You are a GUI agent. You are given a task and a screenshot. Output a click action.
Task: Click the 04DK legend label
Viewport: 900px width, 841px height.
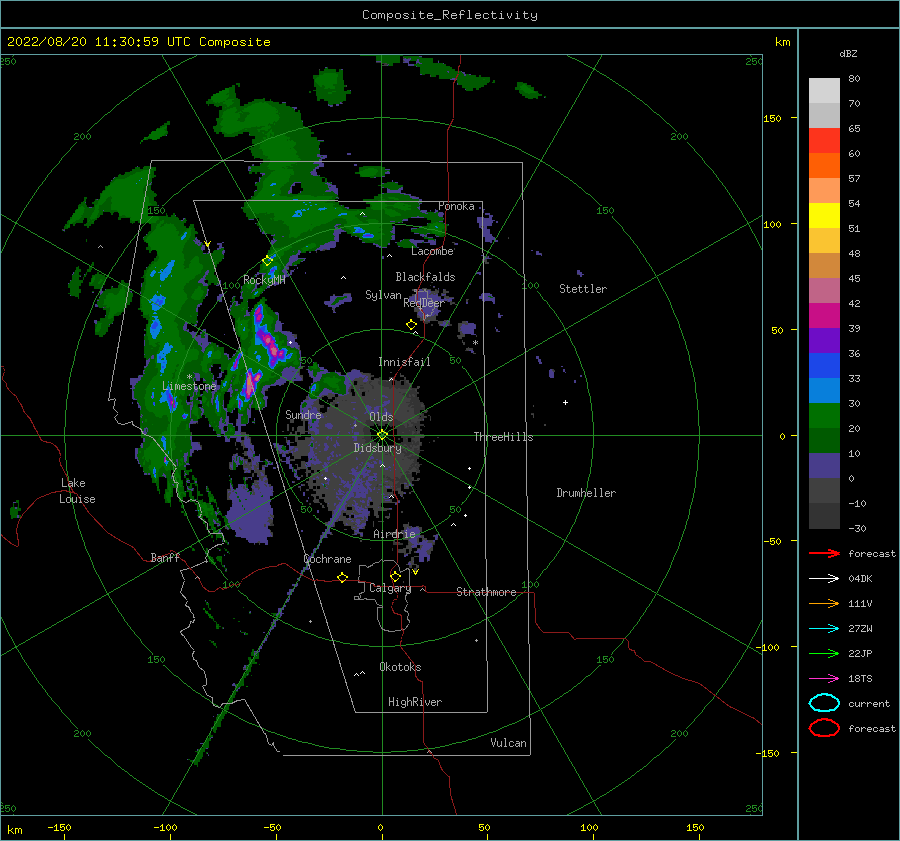coord(860,579)
